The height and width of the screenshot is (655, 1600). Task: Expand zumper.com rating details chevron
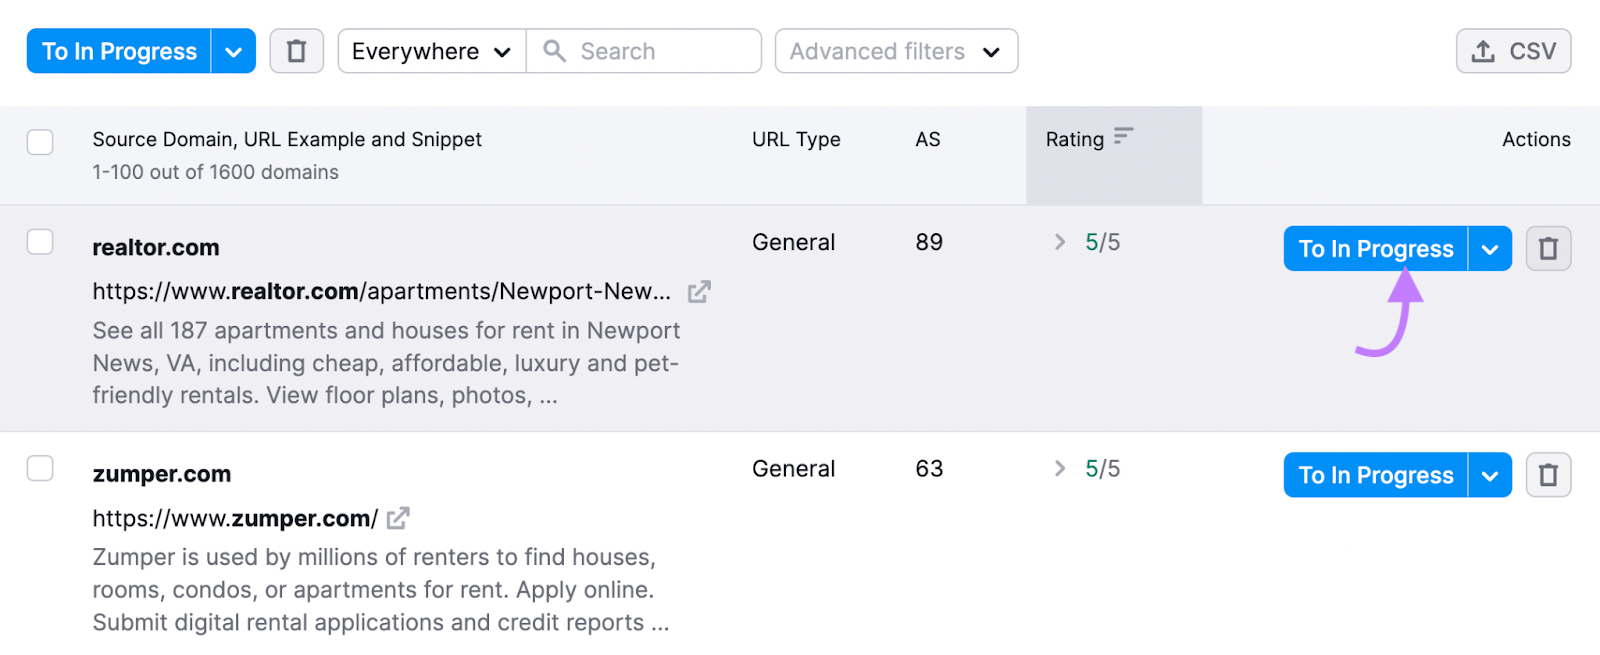click(x=1060, y=468)
